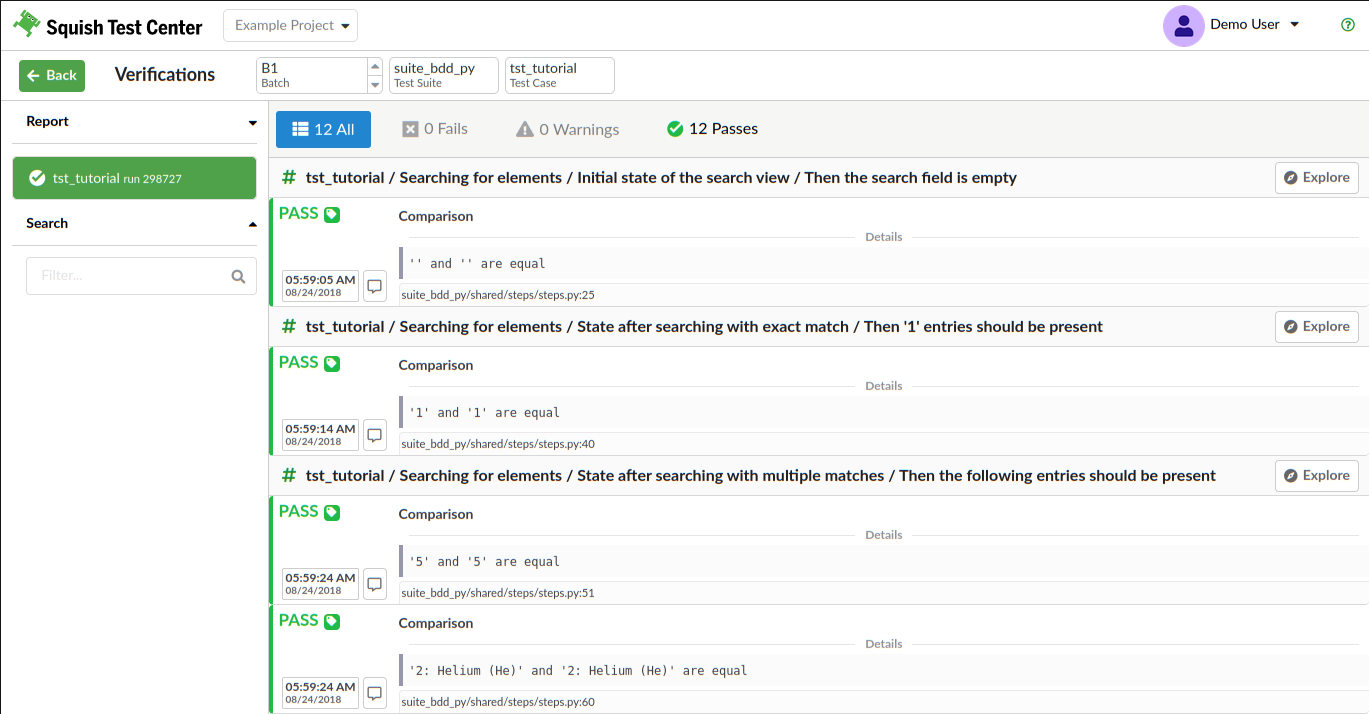Open comment icon for 05:59:14 AM result
Image resolution: width=1369 pixels, height=714 pixels.
[375, 435]
